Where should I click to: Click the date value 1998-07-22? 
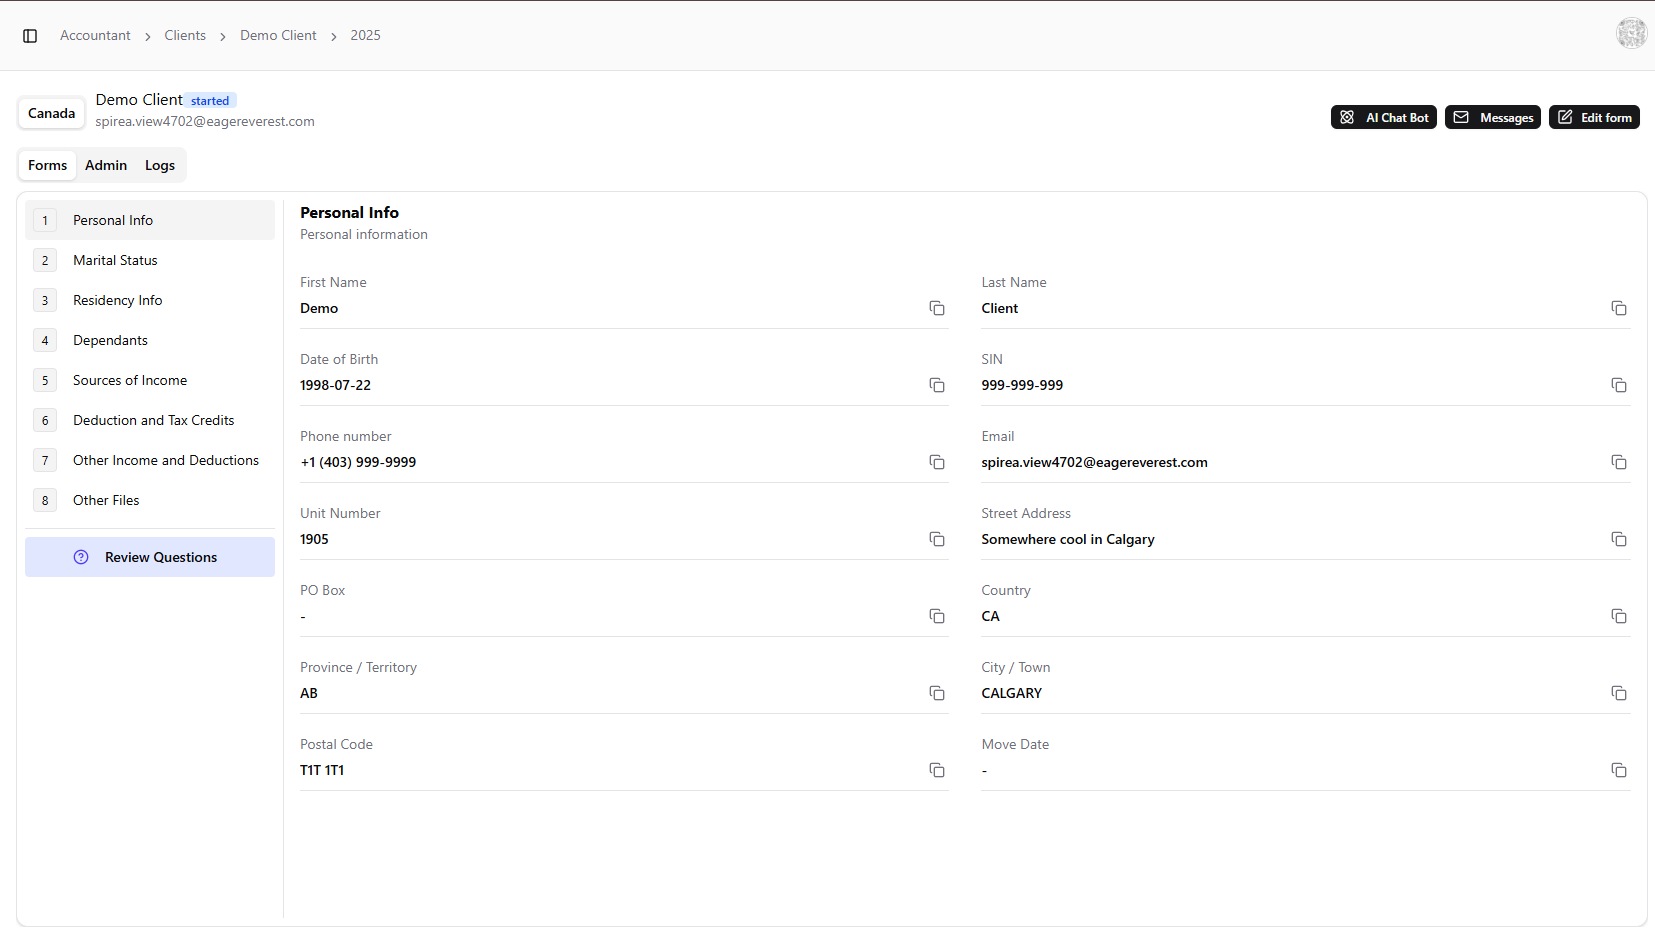335,385
